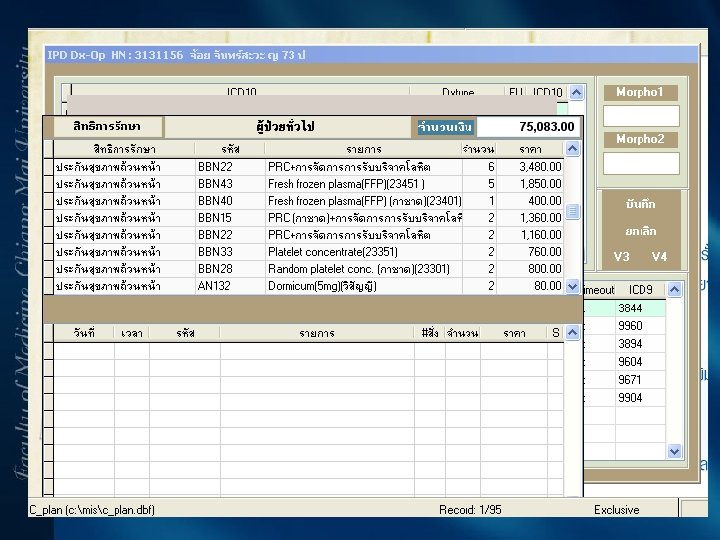Click the Morpho1 input field
720x540 pixels.
click(641, 116)
